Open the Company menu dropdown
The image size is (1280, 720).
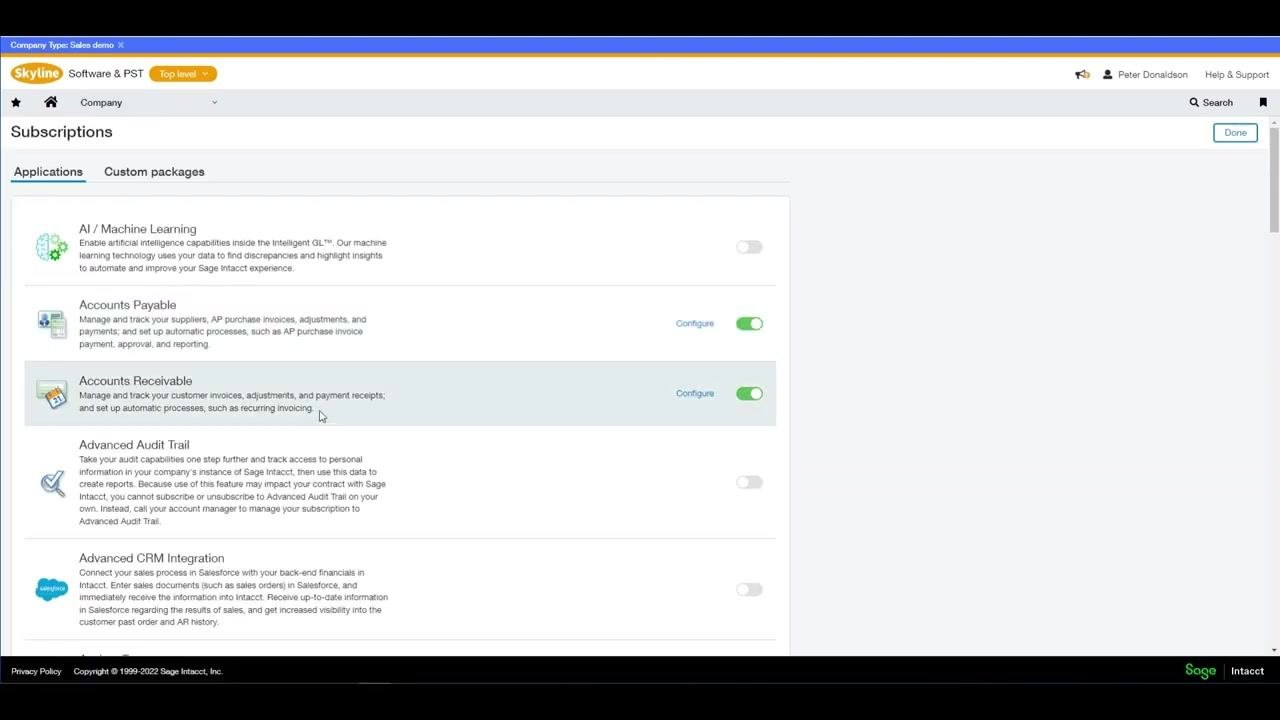[x=149, y=102]
